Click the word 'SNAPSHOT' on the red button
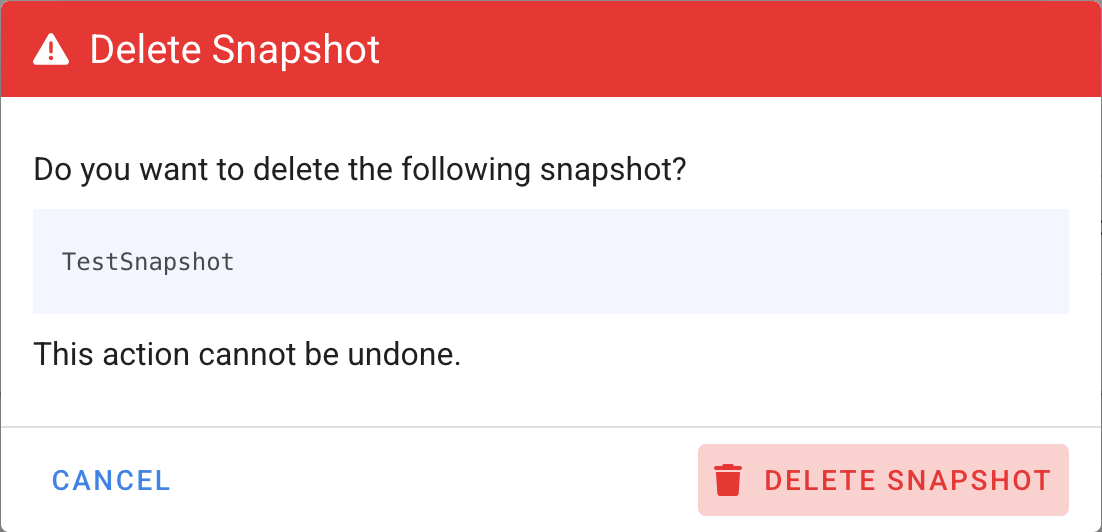This screenshot has height=532, width=1102. (x=968, y=481)
